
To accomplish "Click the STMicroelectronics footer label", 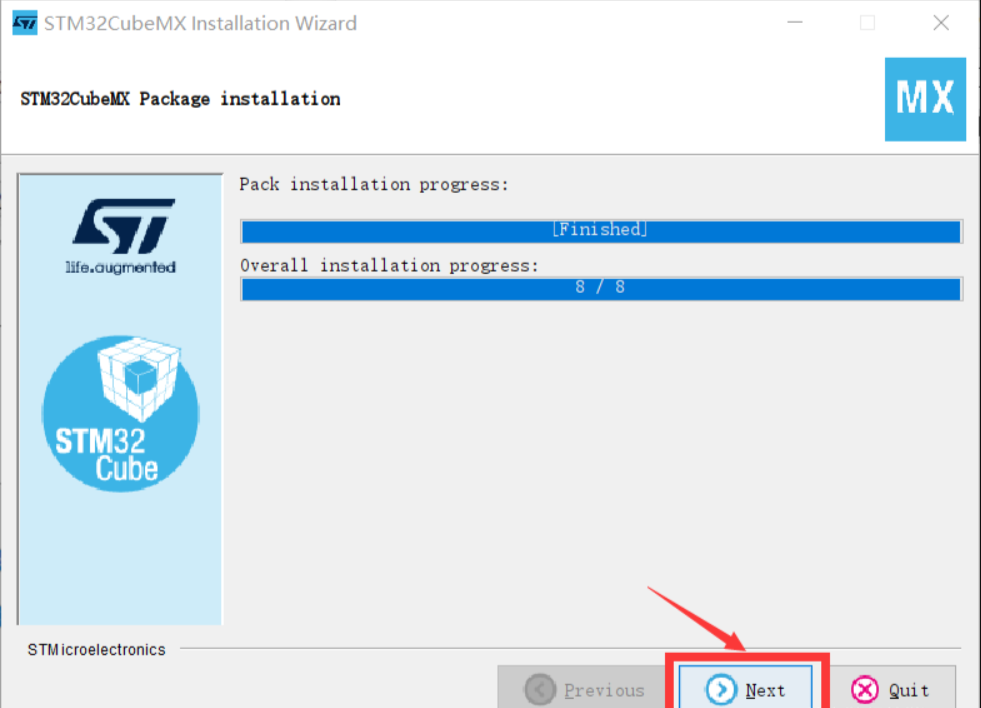I will pos(96,650).
